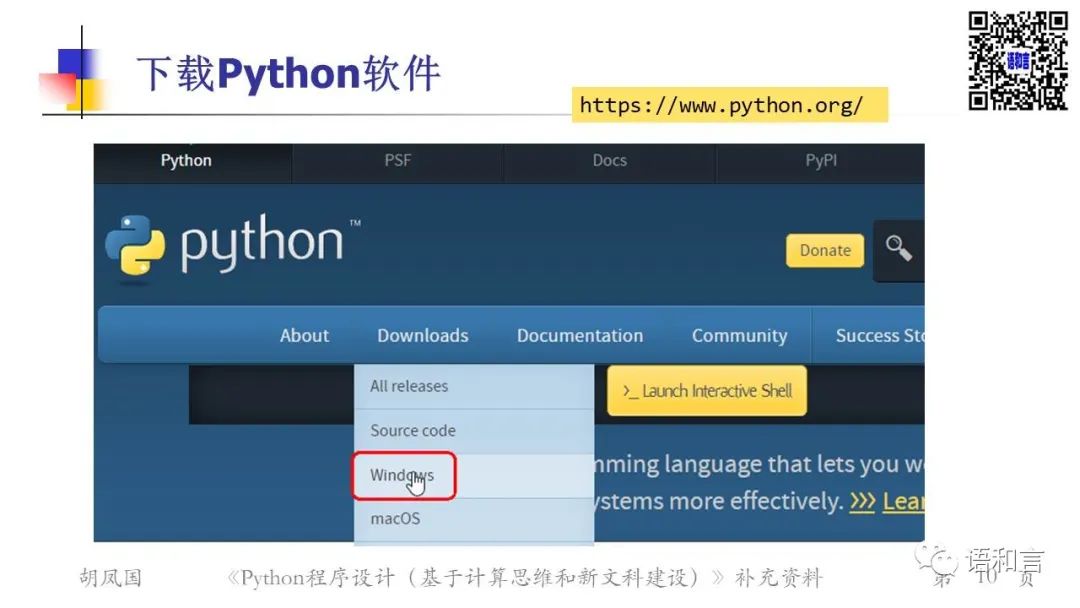Image resolution: width=1080 pixels, height=608 pixels.
Task: Choose All releases from Downloads dropdown
Action: point(474,386)
